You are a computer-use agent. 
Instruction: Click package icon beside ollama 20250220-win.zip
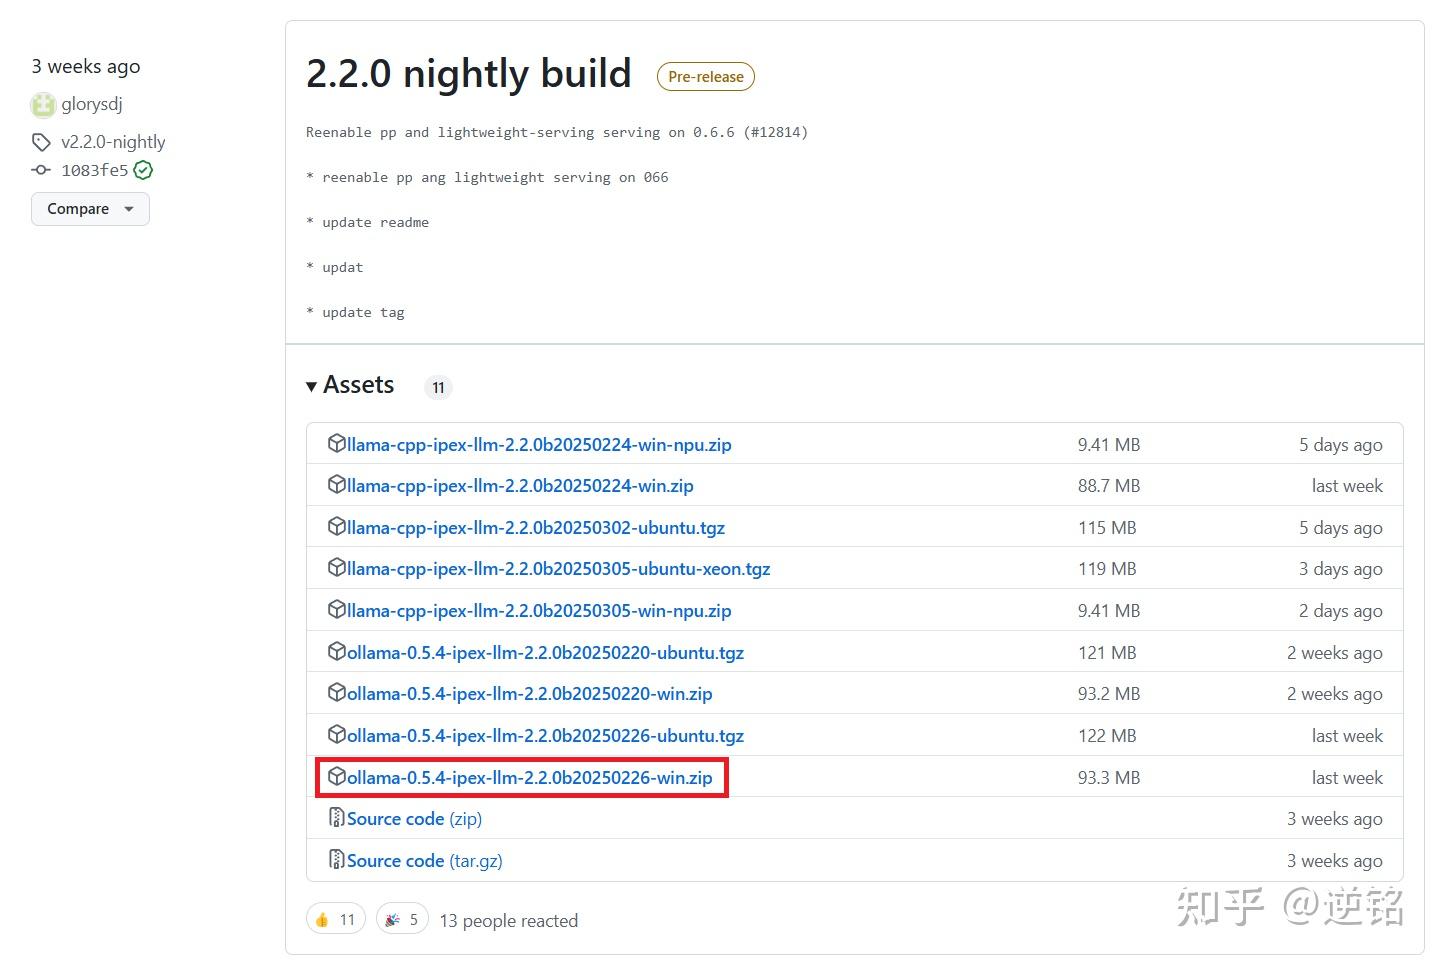click(x=337, y=693)
